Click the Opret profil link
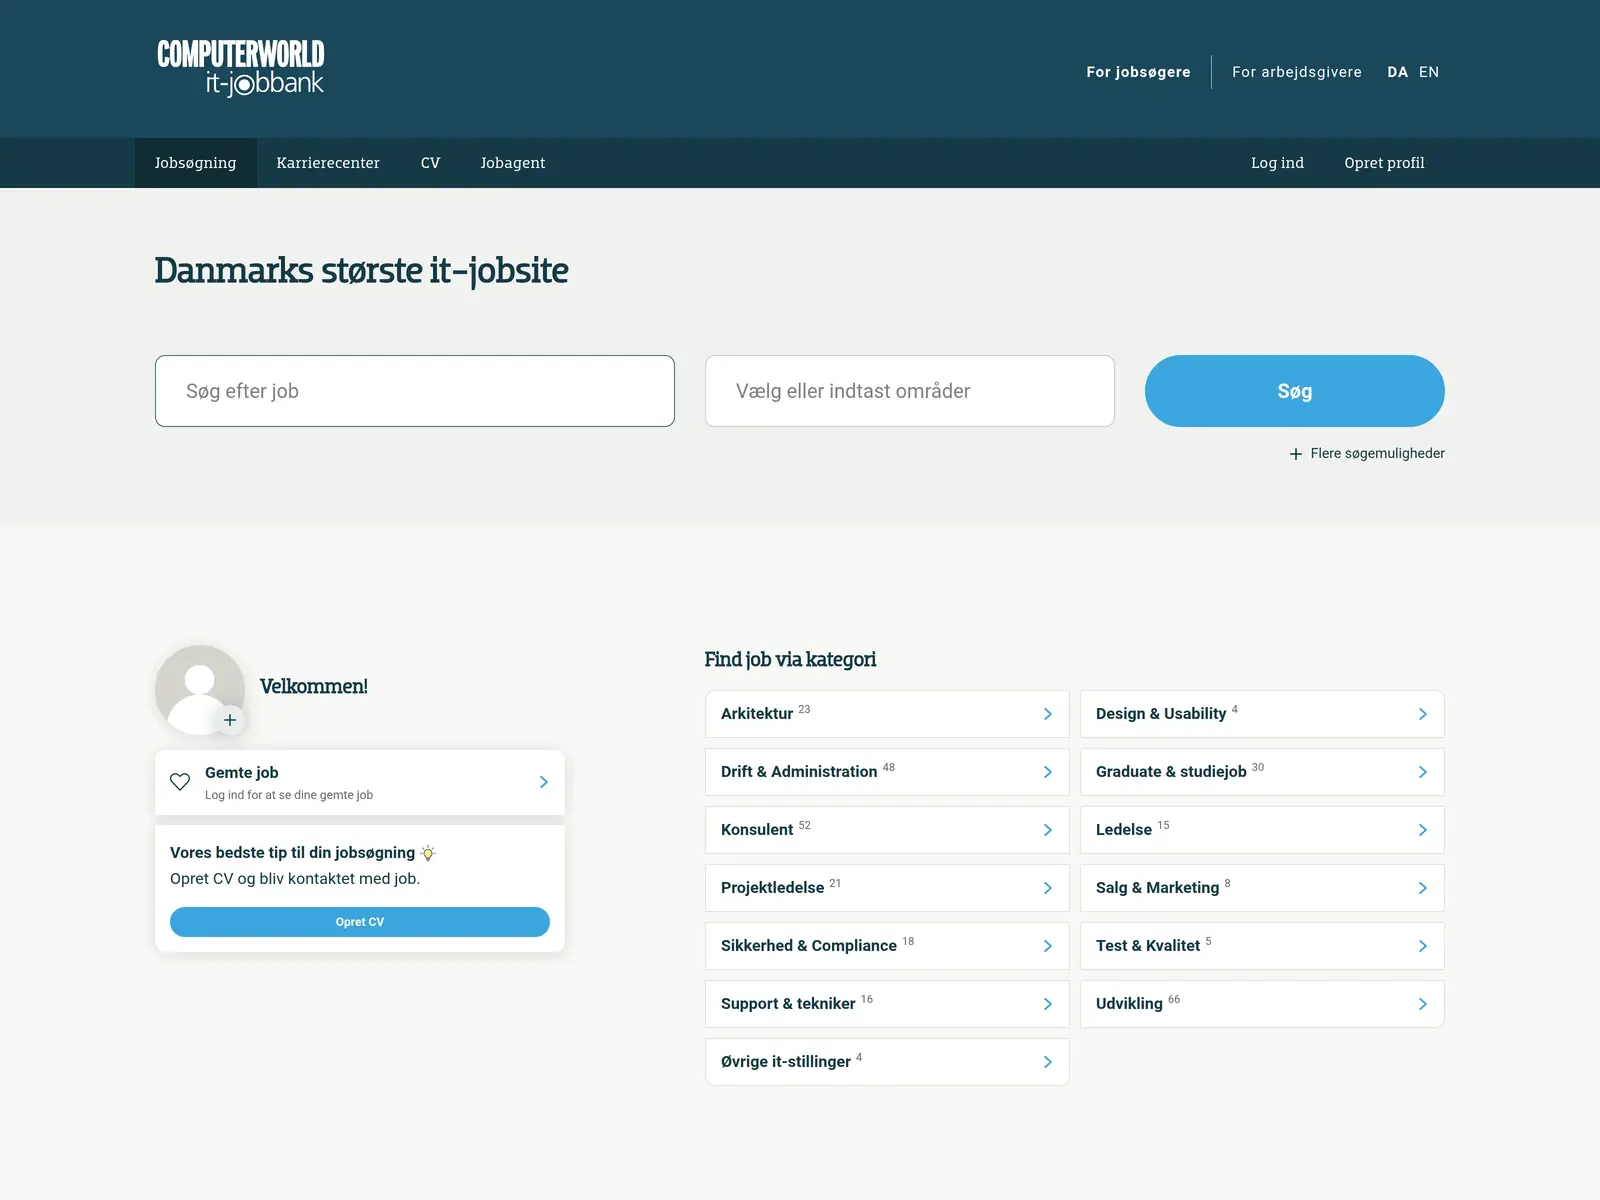 point(1384,163)
